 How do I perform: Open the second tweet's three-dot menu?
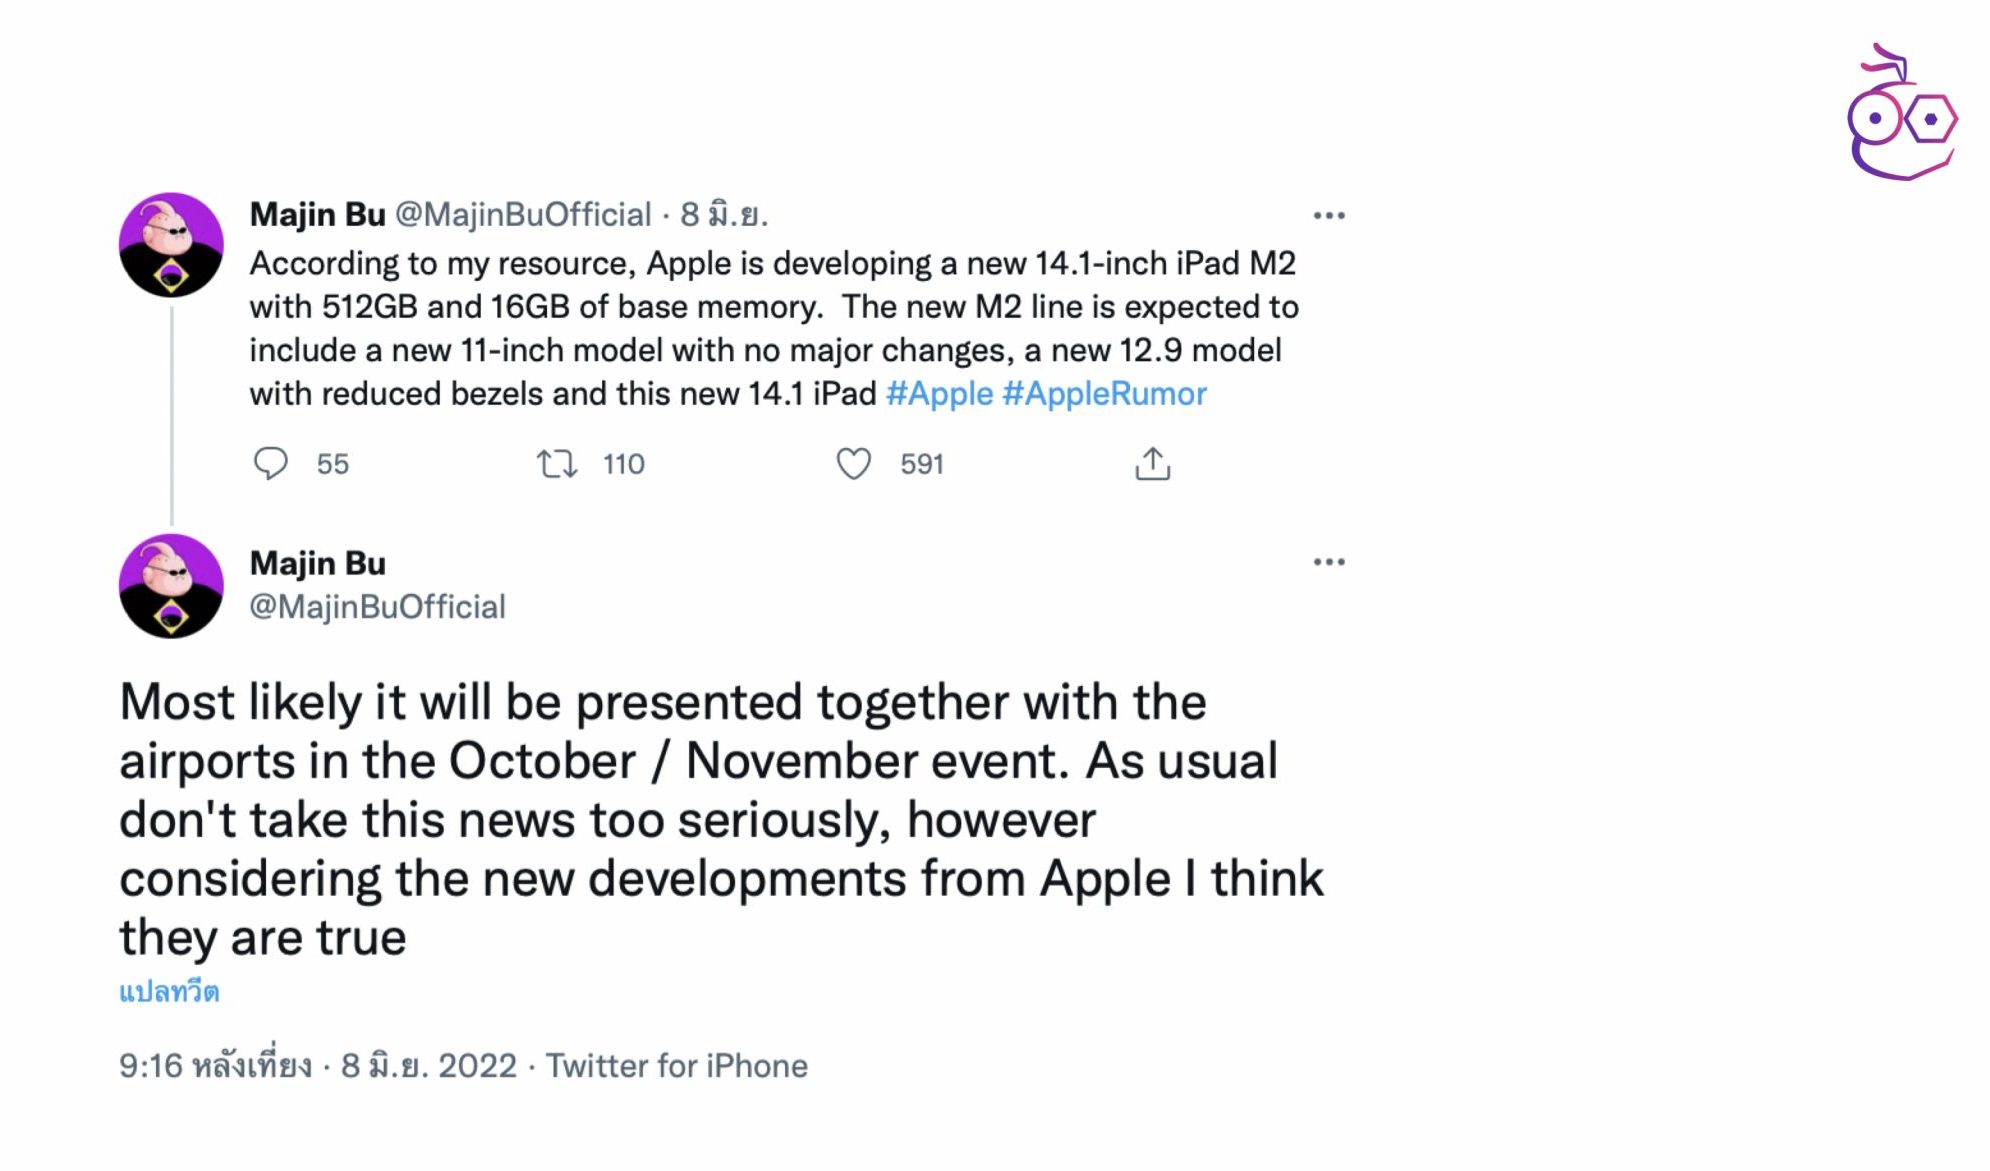coord(1328,562)
